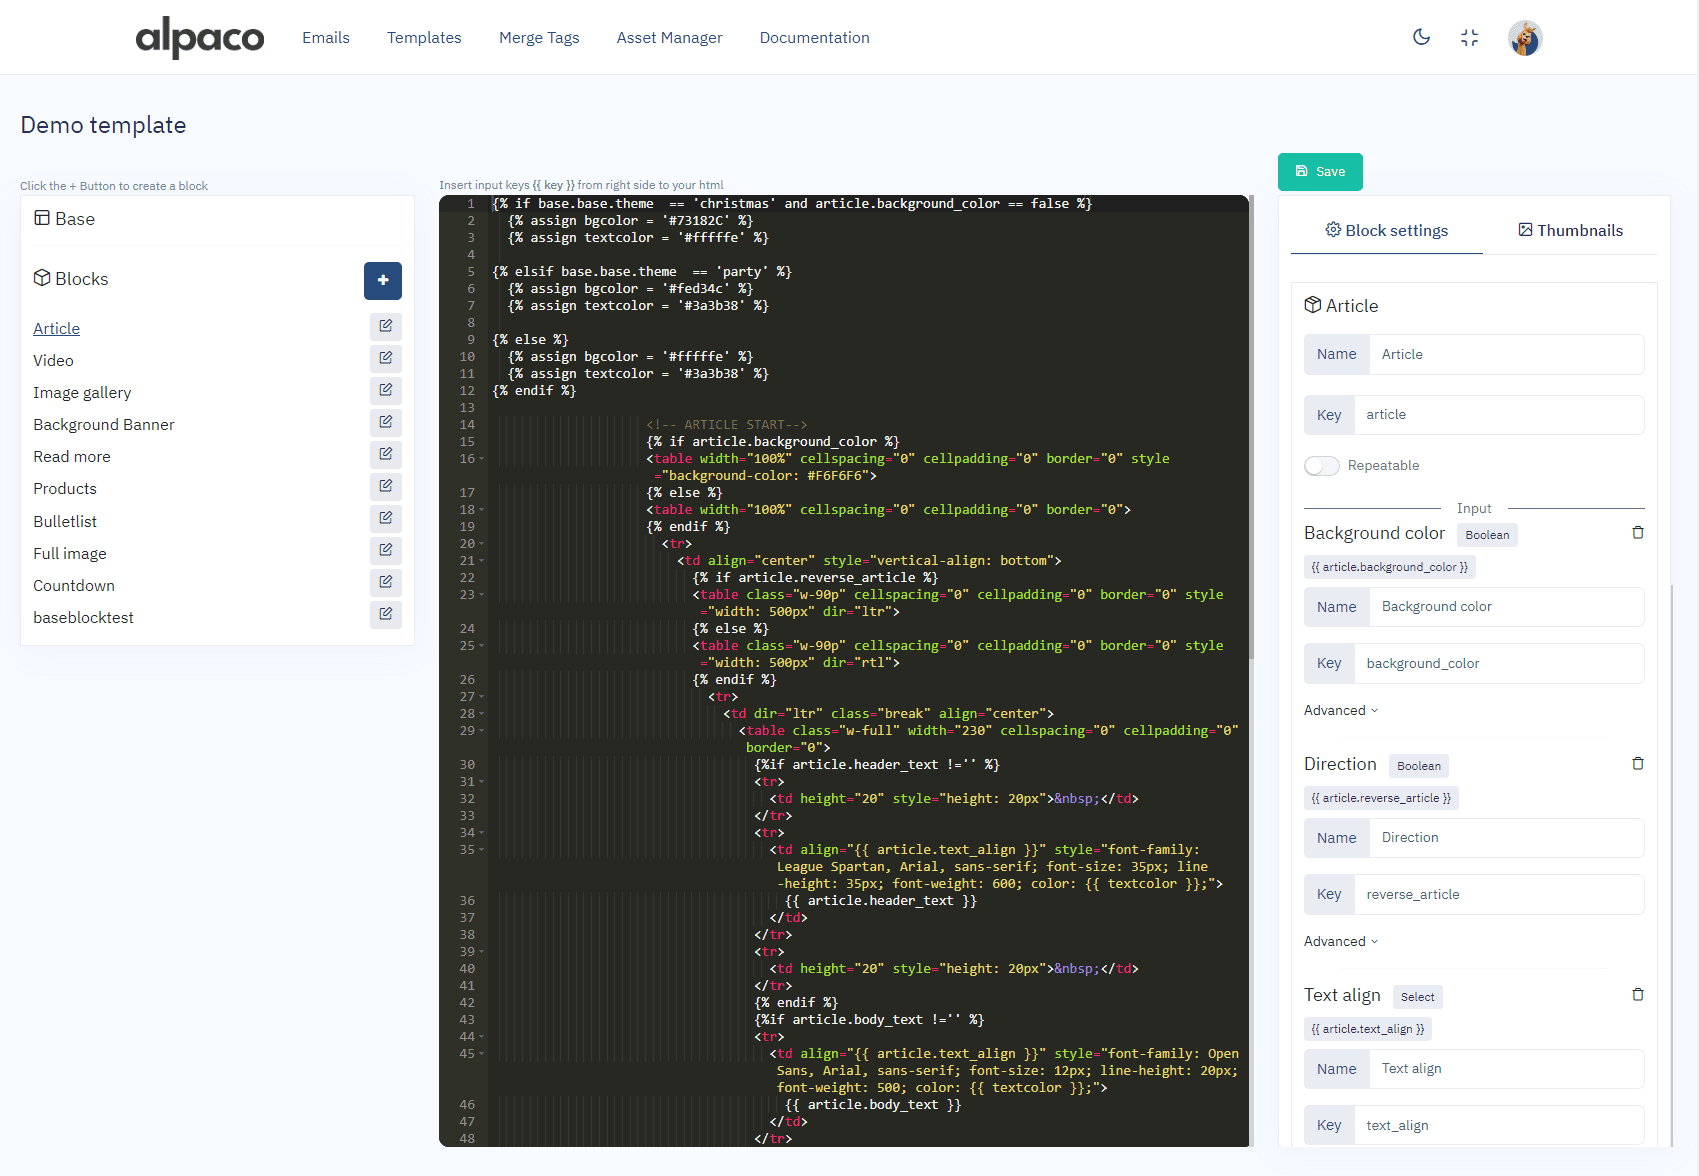Delete the Background color input

pos(1637,533)
